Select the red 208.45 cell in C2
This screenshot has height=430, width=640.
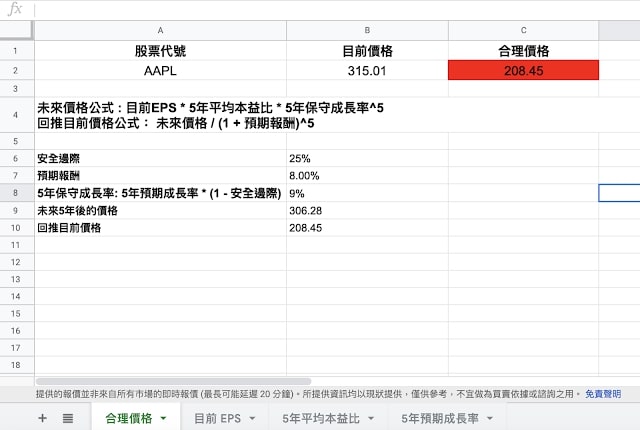523,70
